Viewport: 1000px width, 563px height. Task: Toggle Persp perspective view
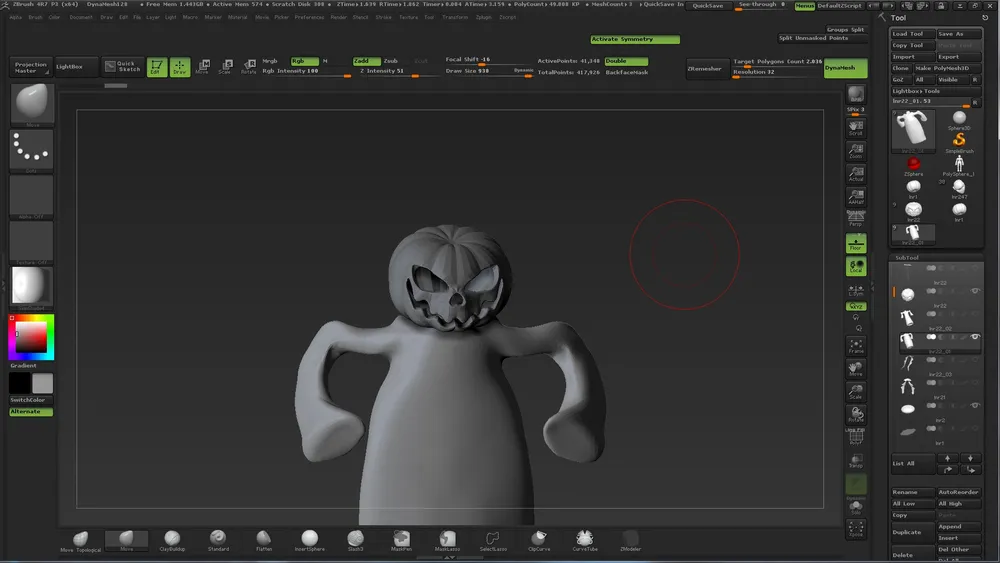coord(855,220)
